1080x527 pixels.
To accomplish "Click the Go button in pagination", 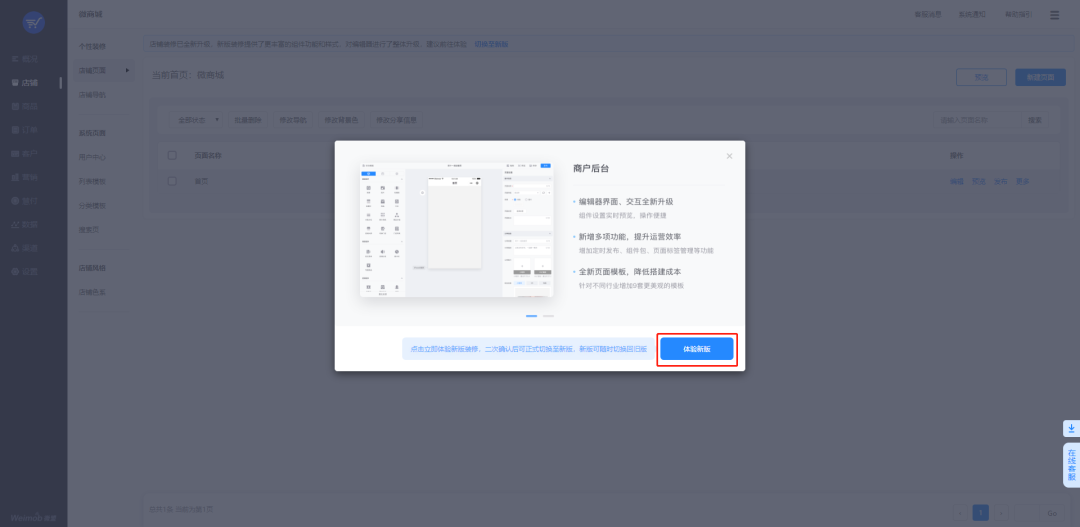I will point(1052,513).
